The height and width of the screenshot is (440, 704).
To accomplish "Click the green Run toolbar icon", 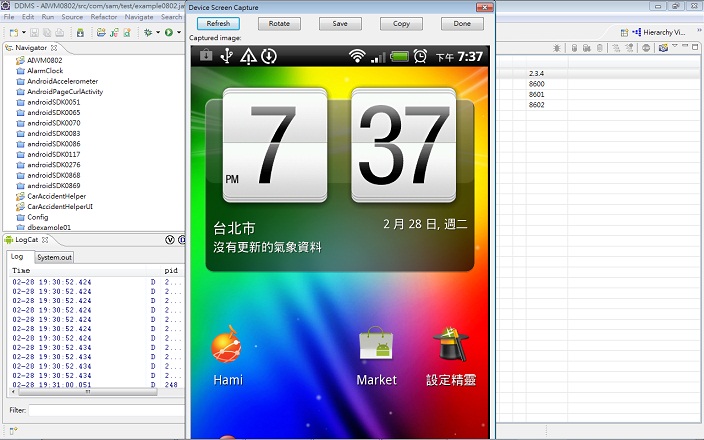I will tap(169, 32).
